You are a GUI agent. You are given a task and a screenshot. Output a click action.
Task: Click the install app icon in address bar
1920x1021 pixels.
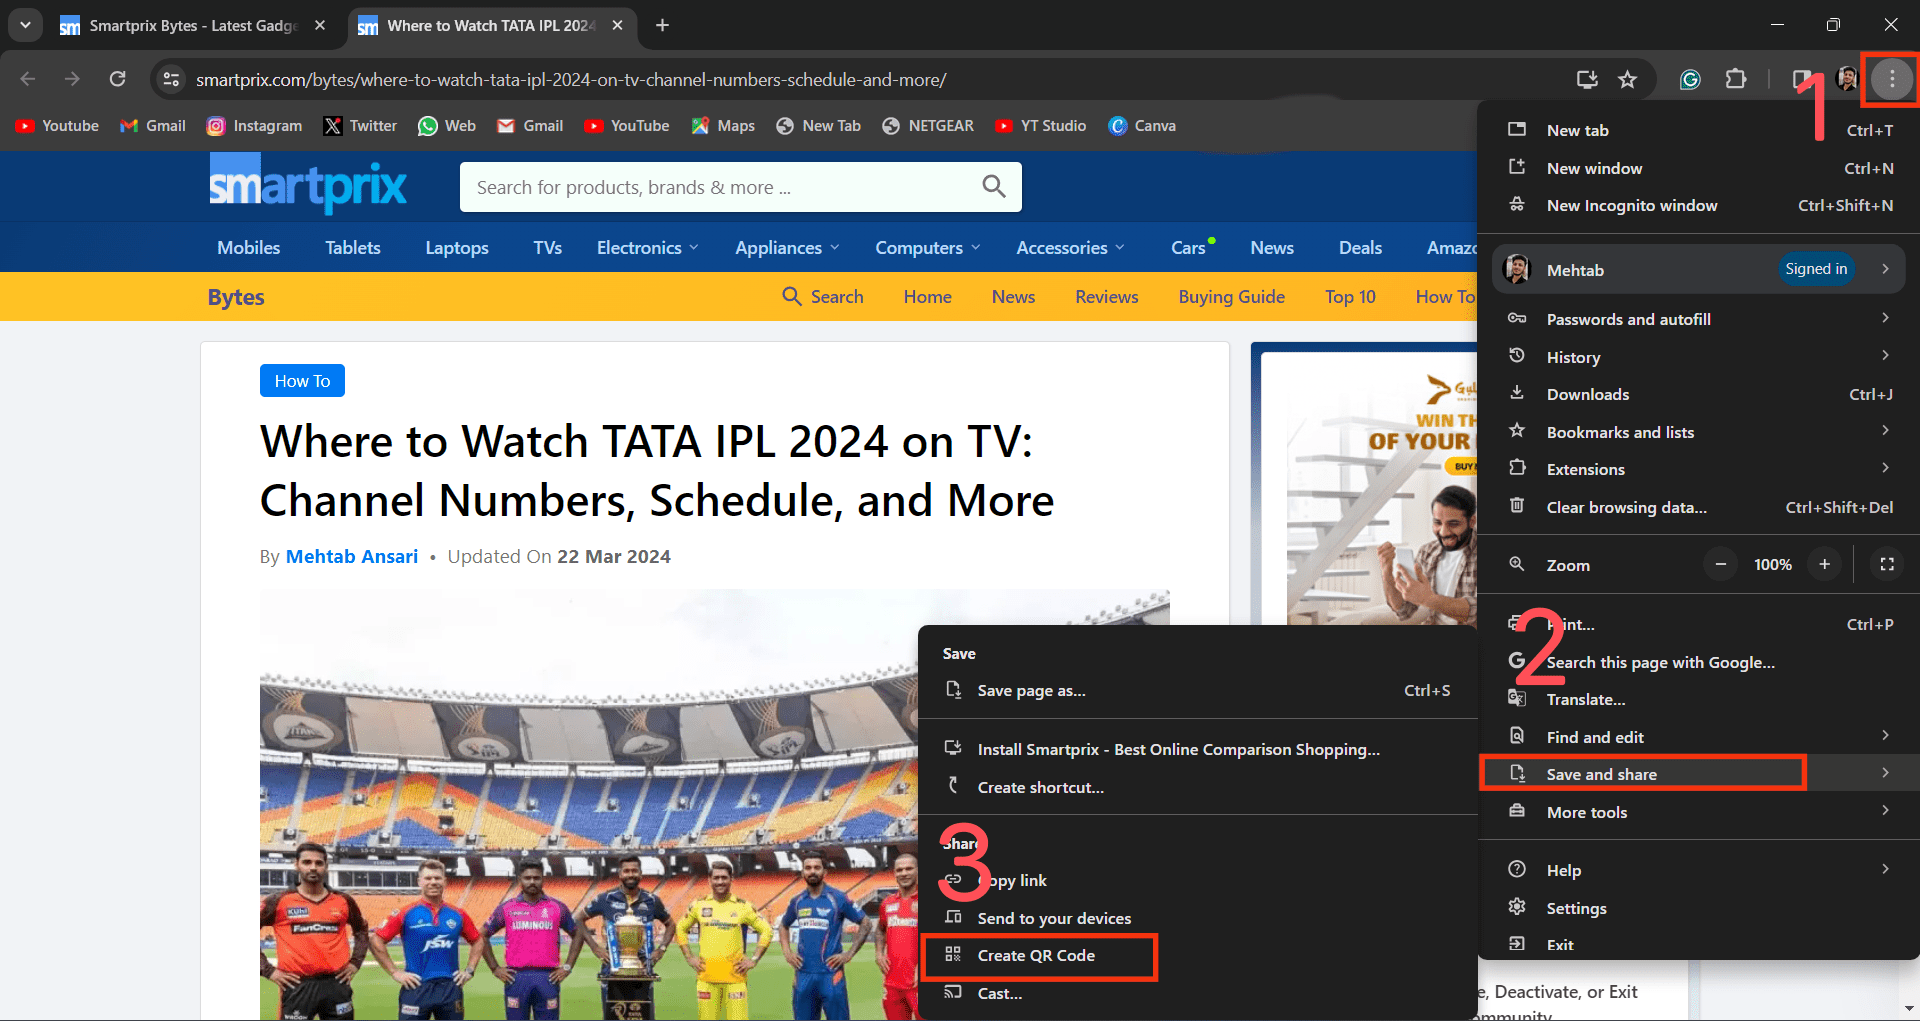[1587, 79]
